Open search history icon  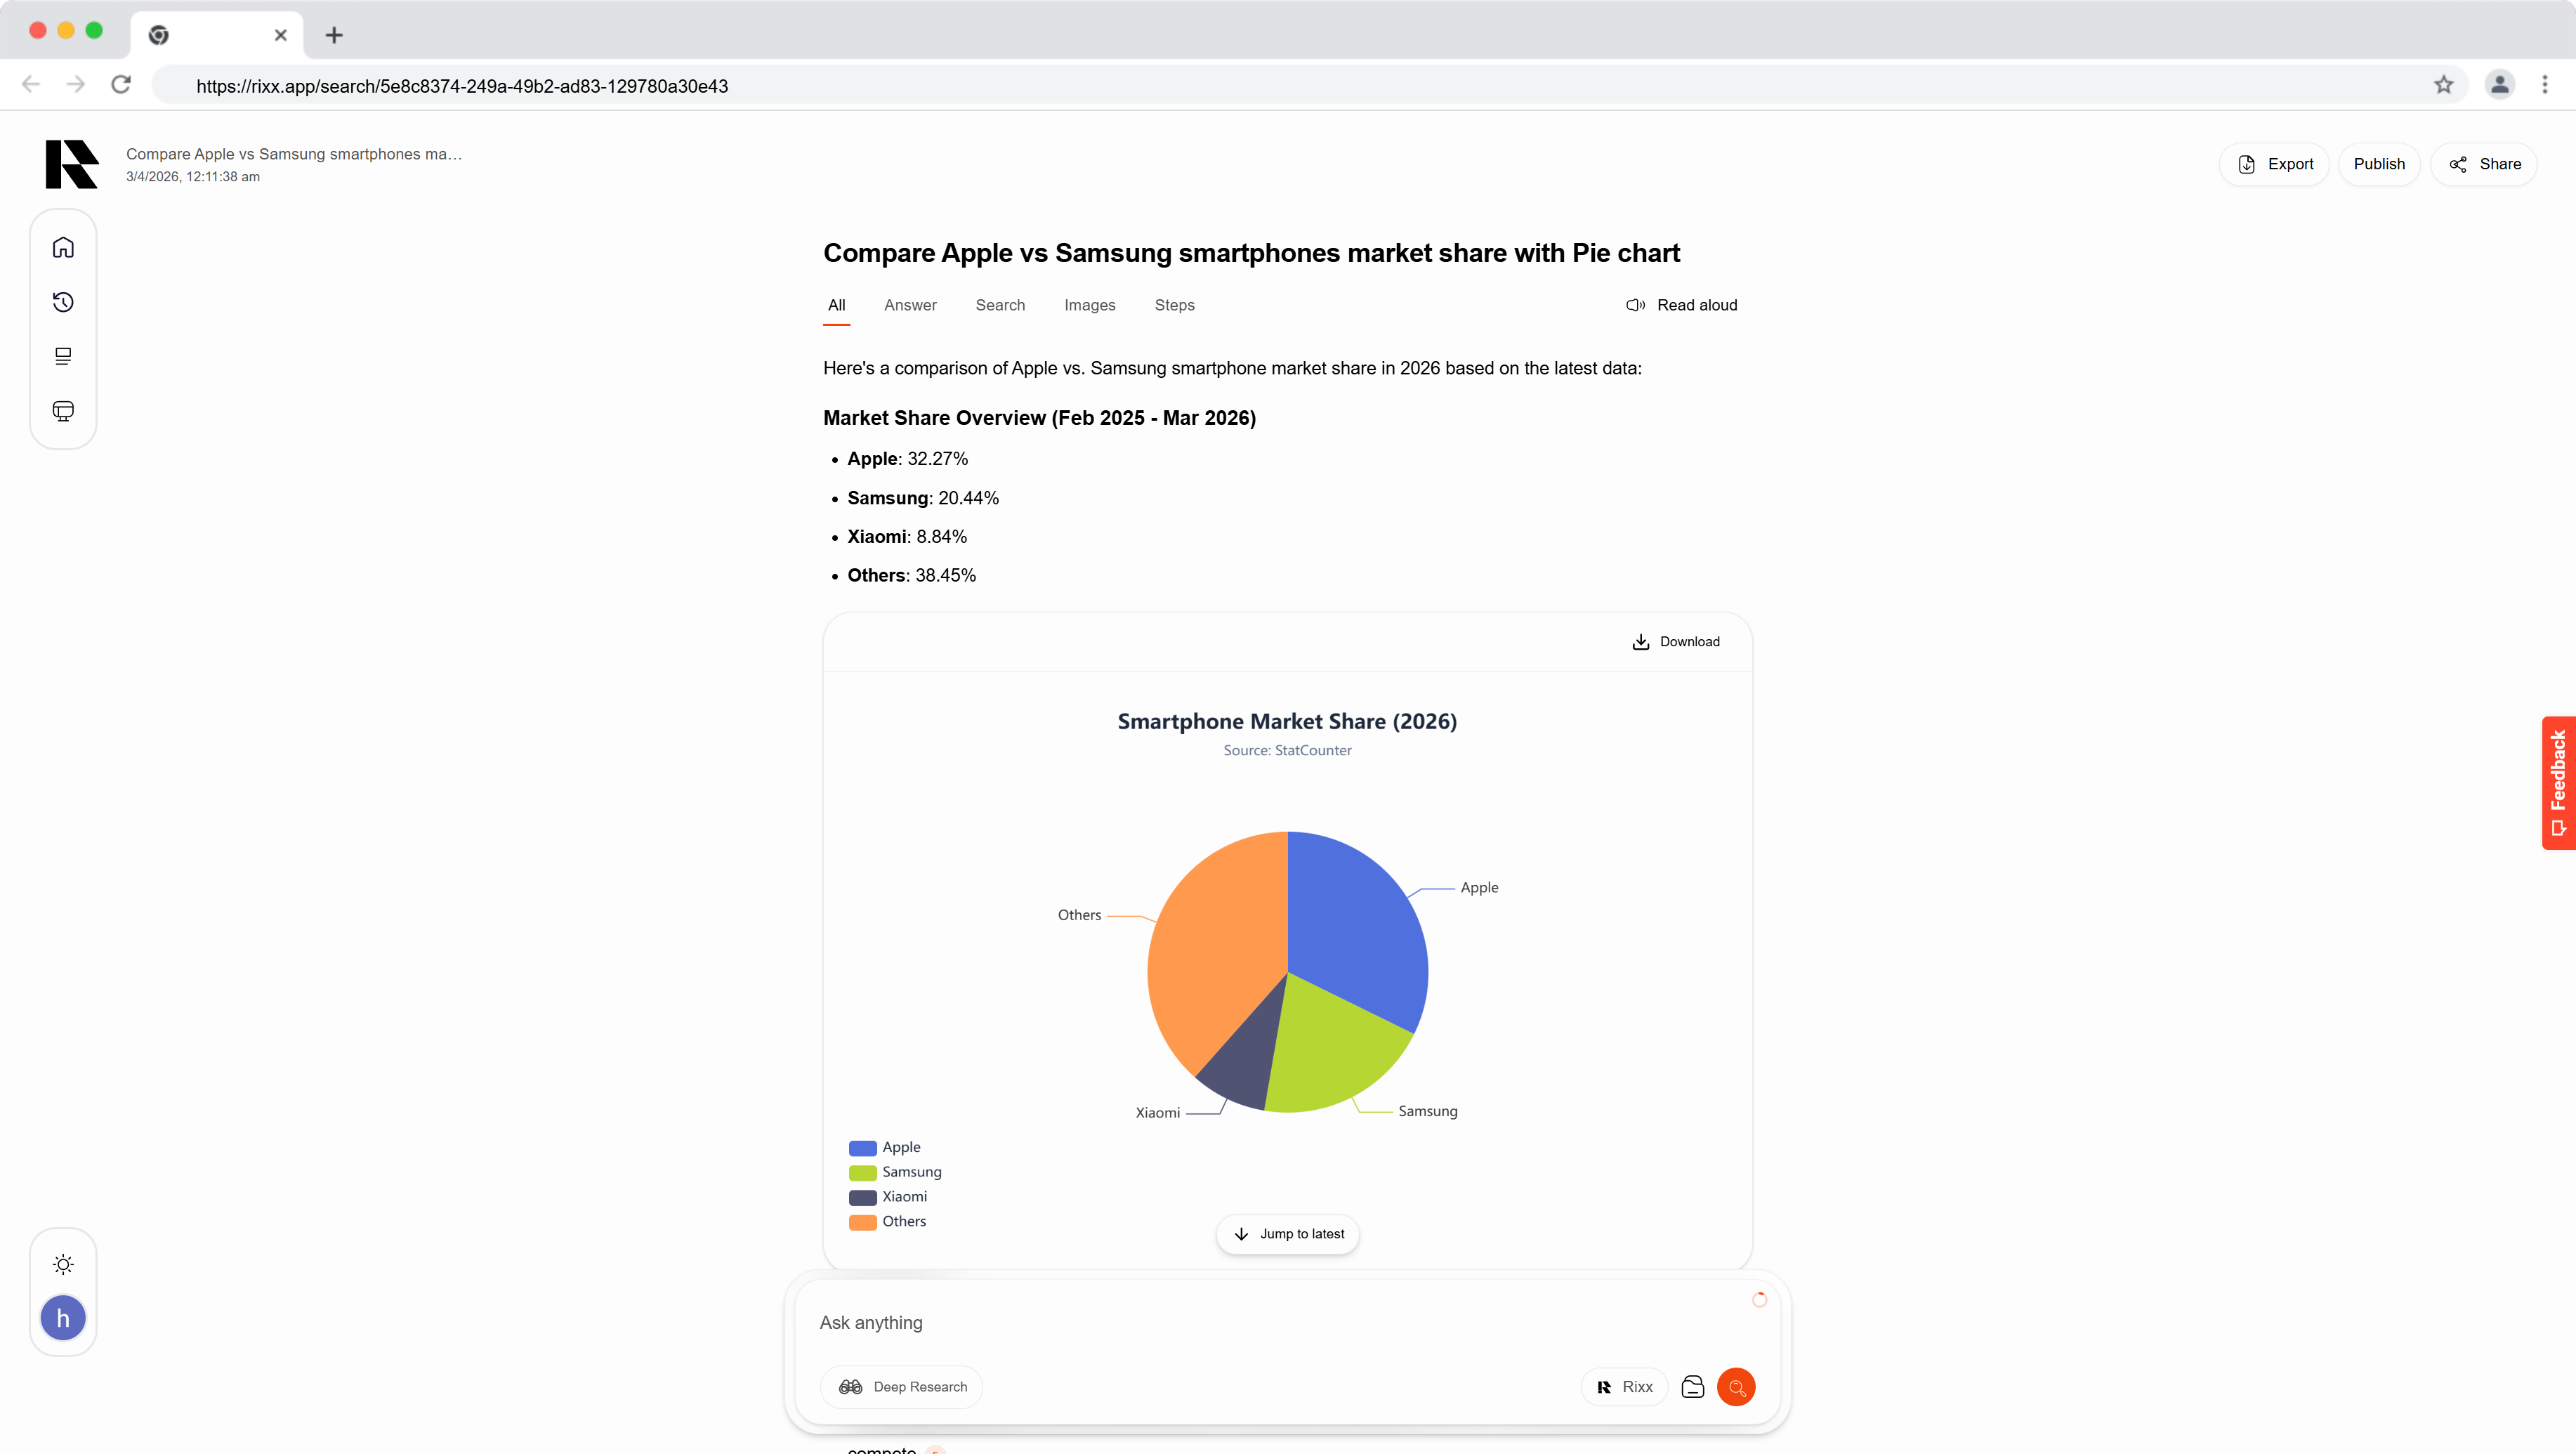pos(63,302)
